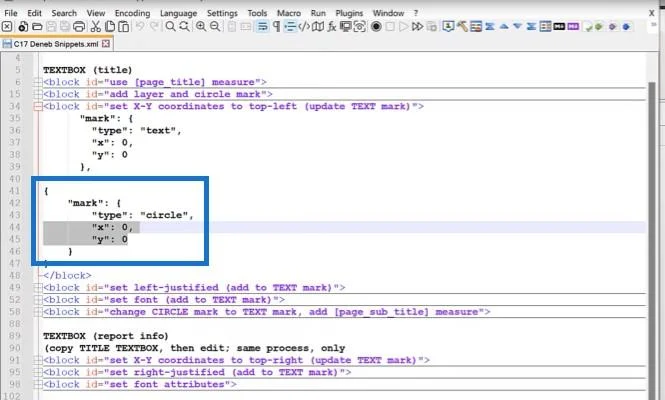
Task: Open the Encoding menu
Action: tap(132, 13)
